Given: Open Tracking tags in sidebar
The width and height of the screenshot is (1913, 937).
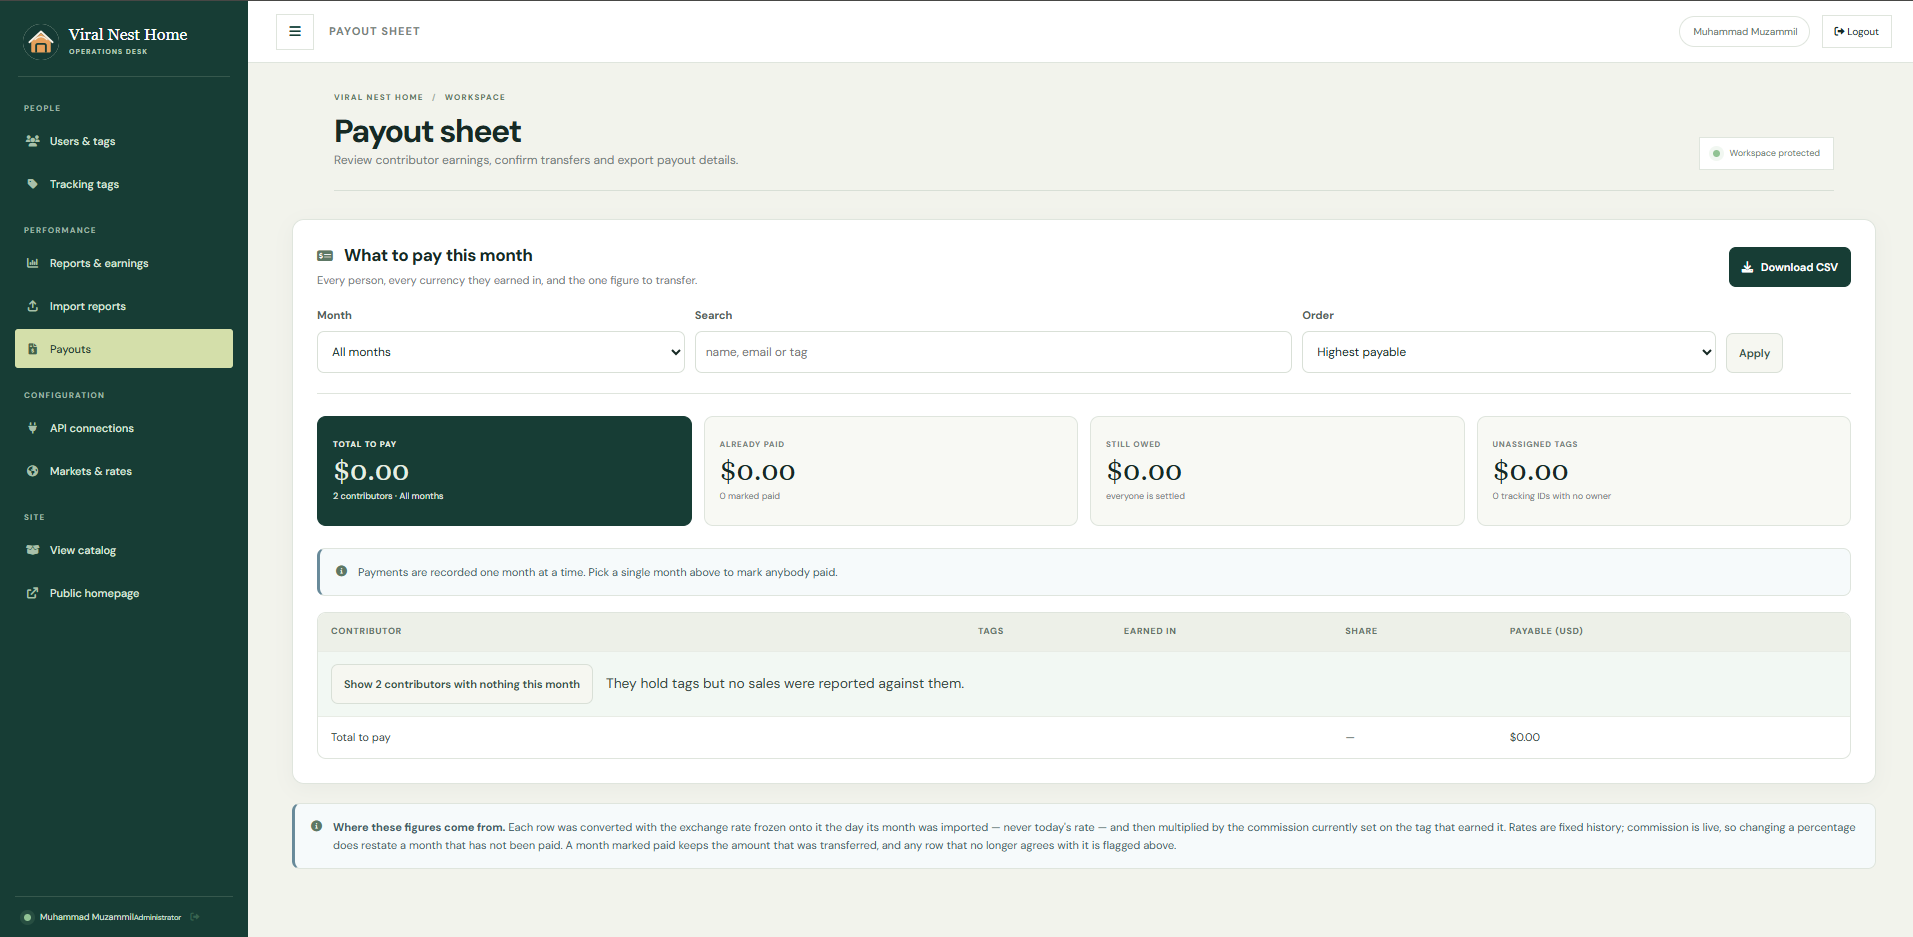Looking at the screenshot, I should [124, 184].
